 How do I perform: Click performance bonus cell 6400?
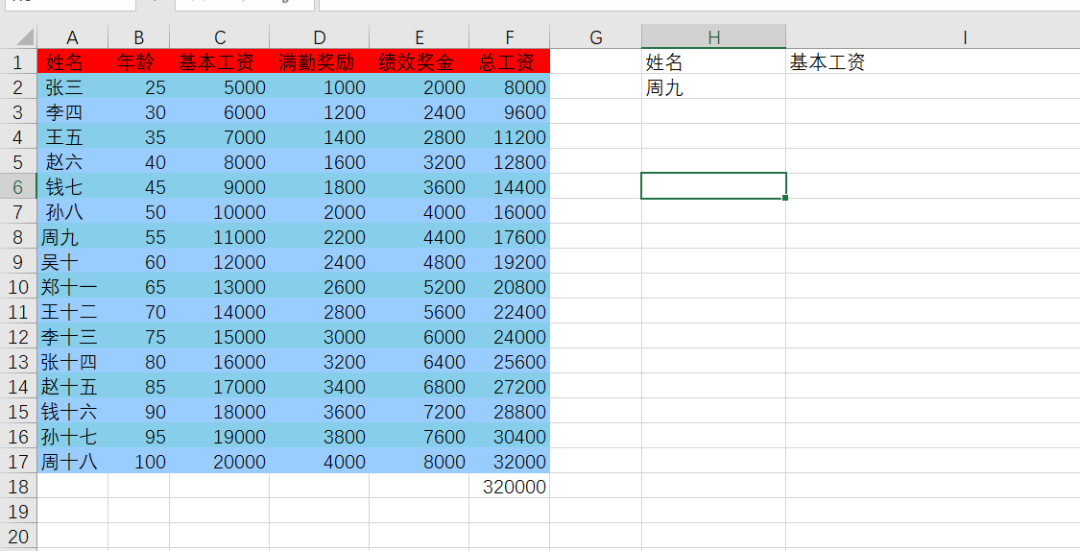(419, 362)
